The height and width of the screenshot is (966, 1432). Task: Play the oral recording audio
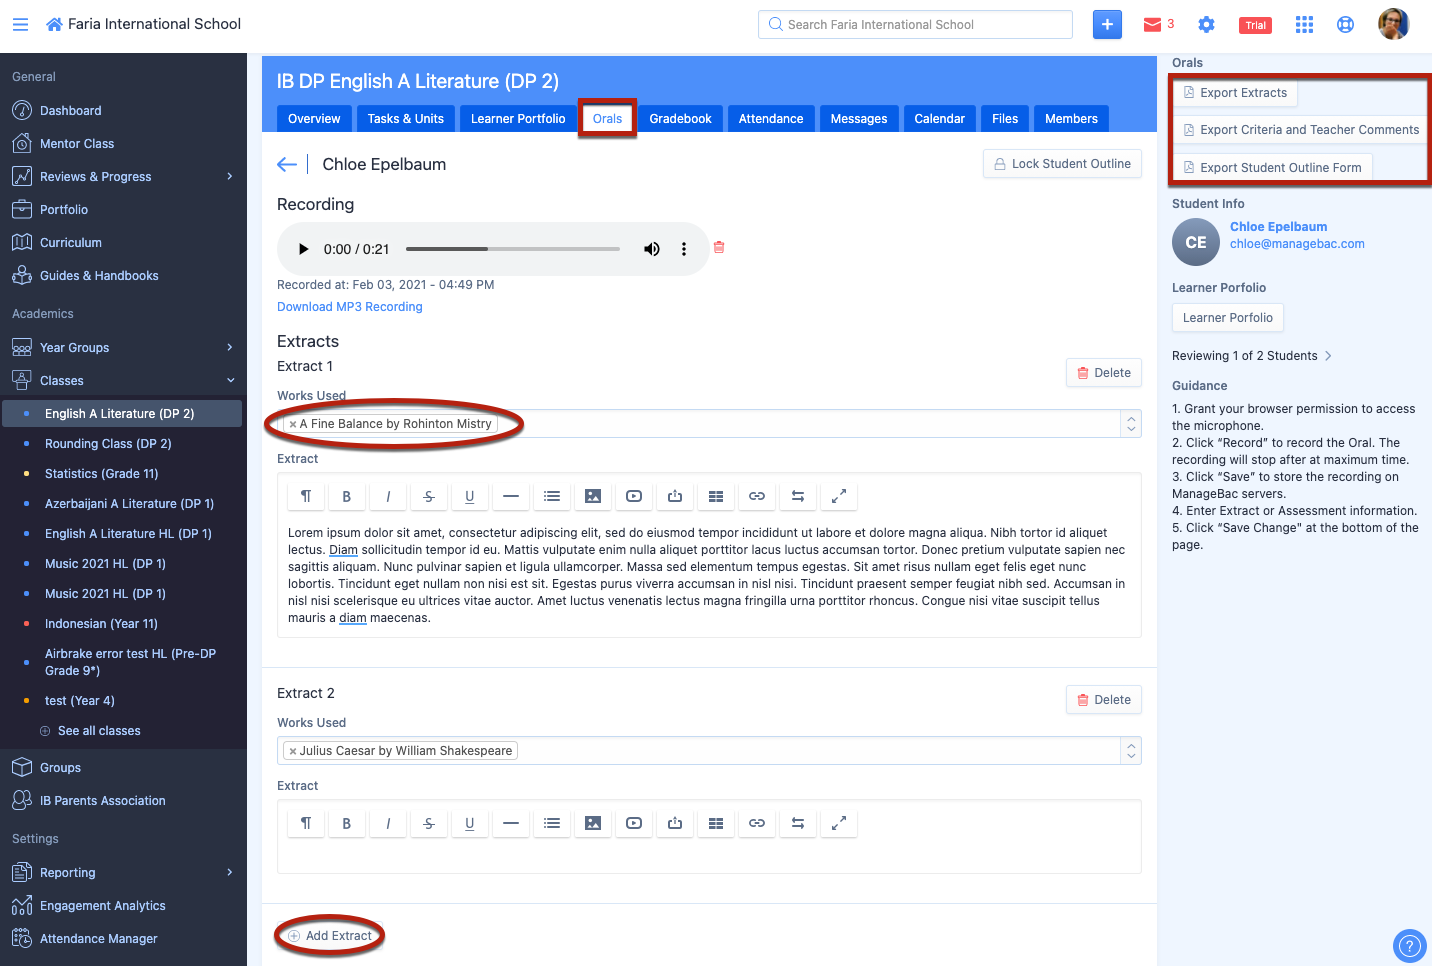(303, 249)
